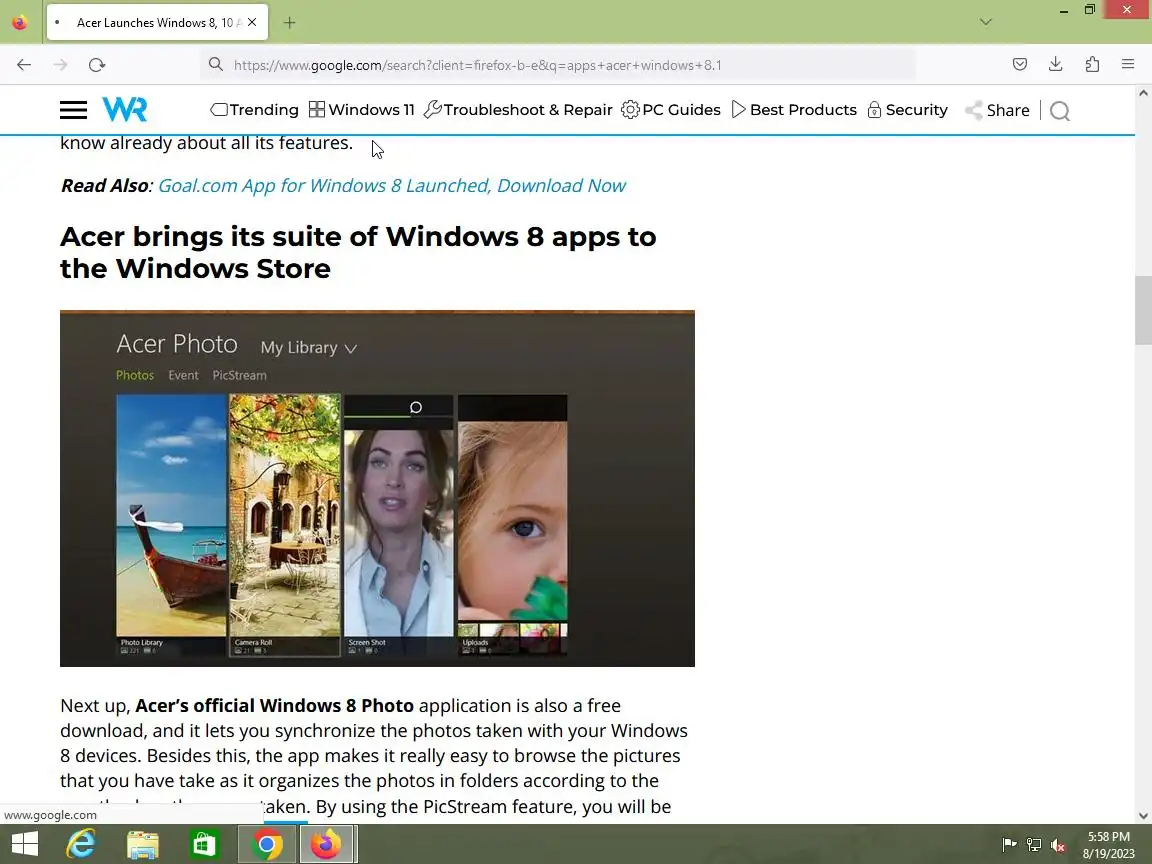Open Goal.com App for Windows 8 link
The image size is (1152, 864).
392,185
